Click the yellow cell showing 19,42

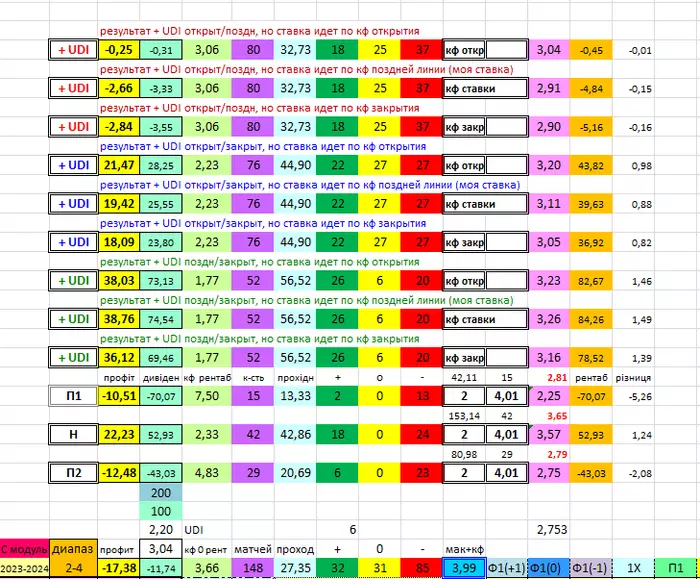pyautogui.click(x=119, y=204)
